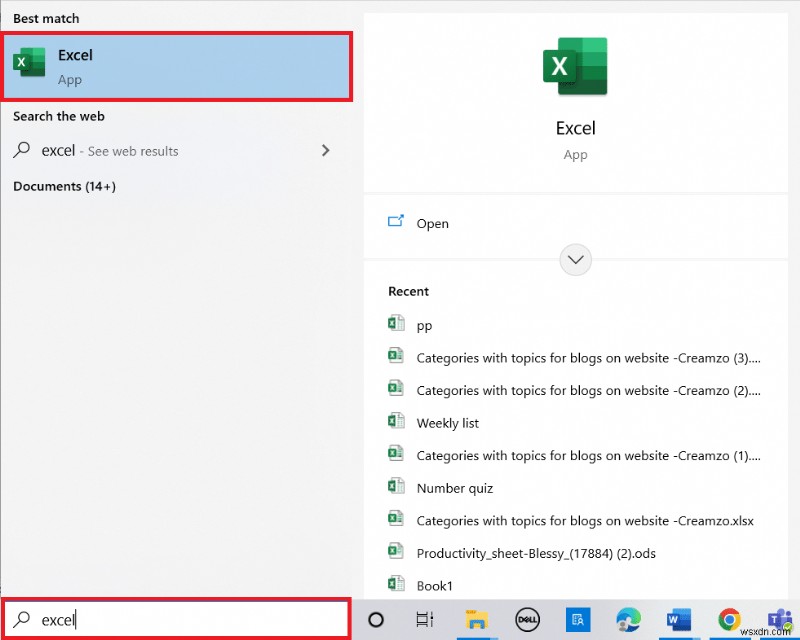The width and height of the screenshot is (800, 640).
Task: Open recent file 'Number quiz'
Action: [x=455, y=488]
